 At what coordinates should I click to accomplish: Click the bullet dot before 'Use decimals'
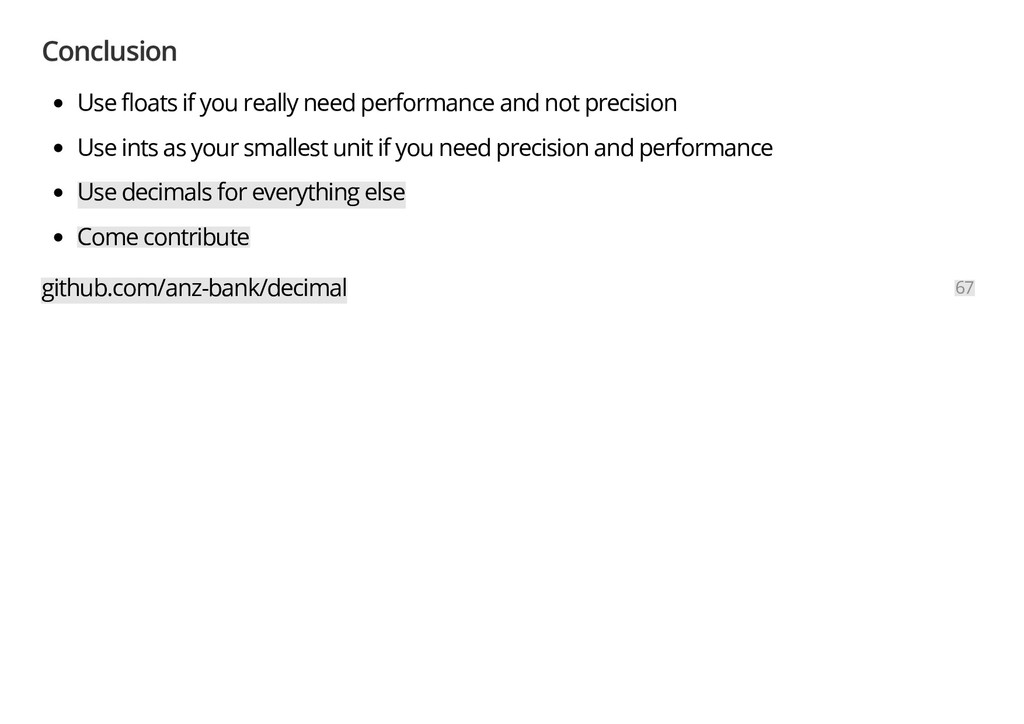pos(59,193)
